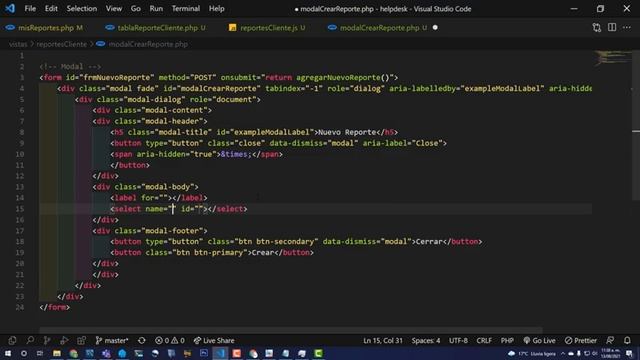This screenshot has height=360, width=640.
Task: Open the Edit menu
Action: (51, 9)
